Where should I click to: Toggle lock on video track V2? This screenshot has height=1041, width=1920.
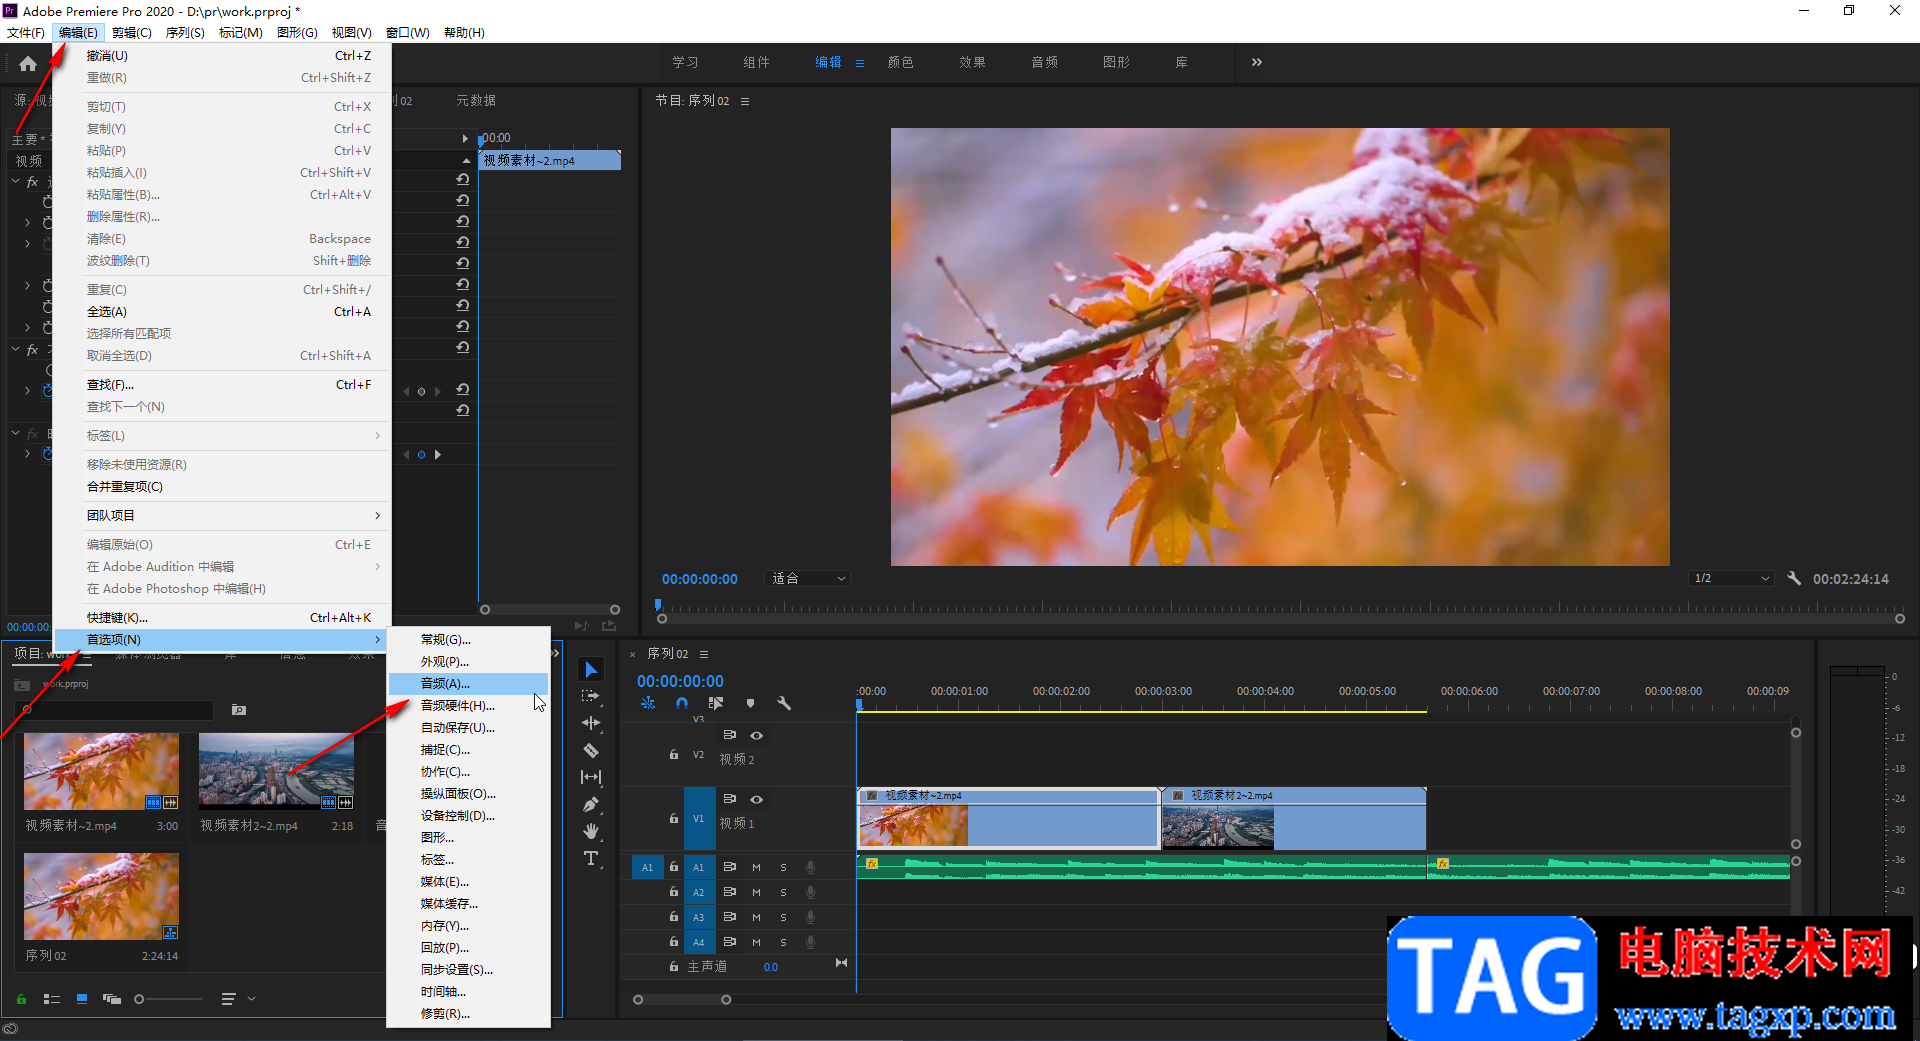[x=674, y=755]
